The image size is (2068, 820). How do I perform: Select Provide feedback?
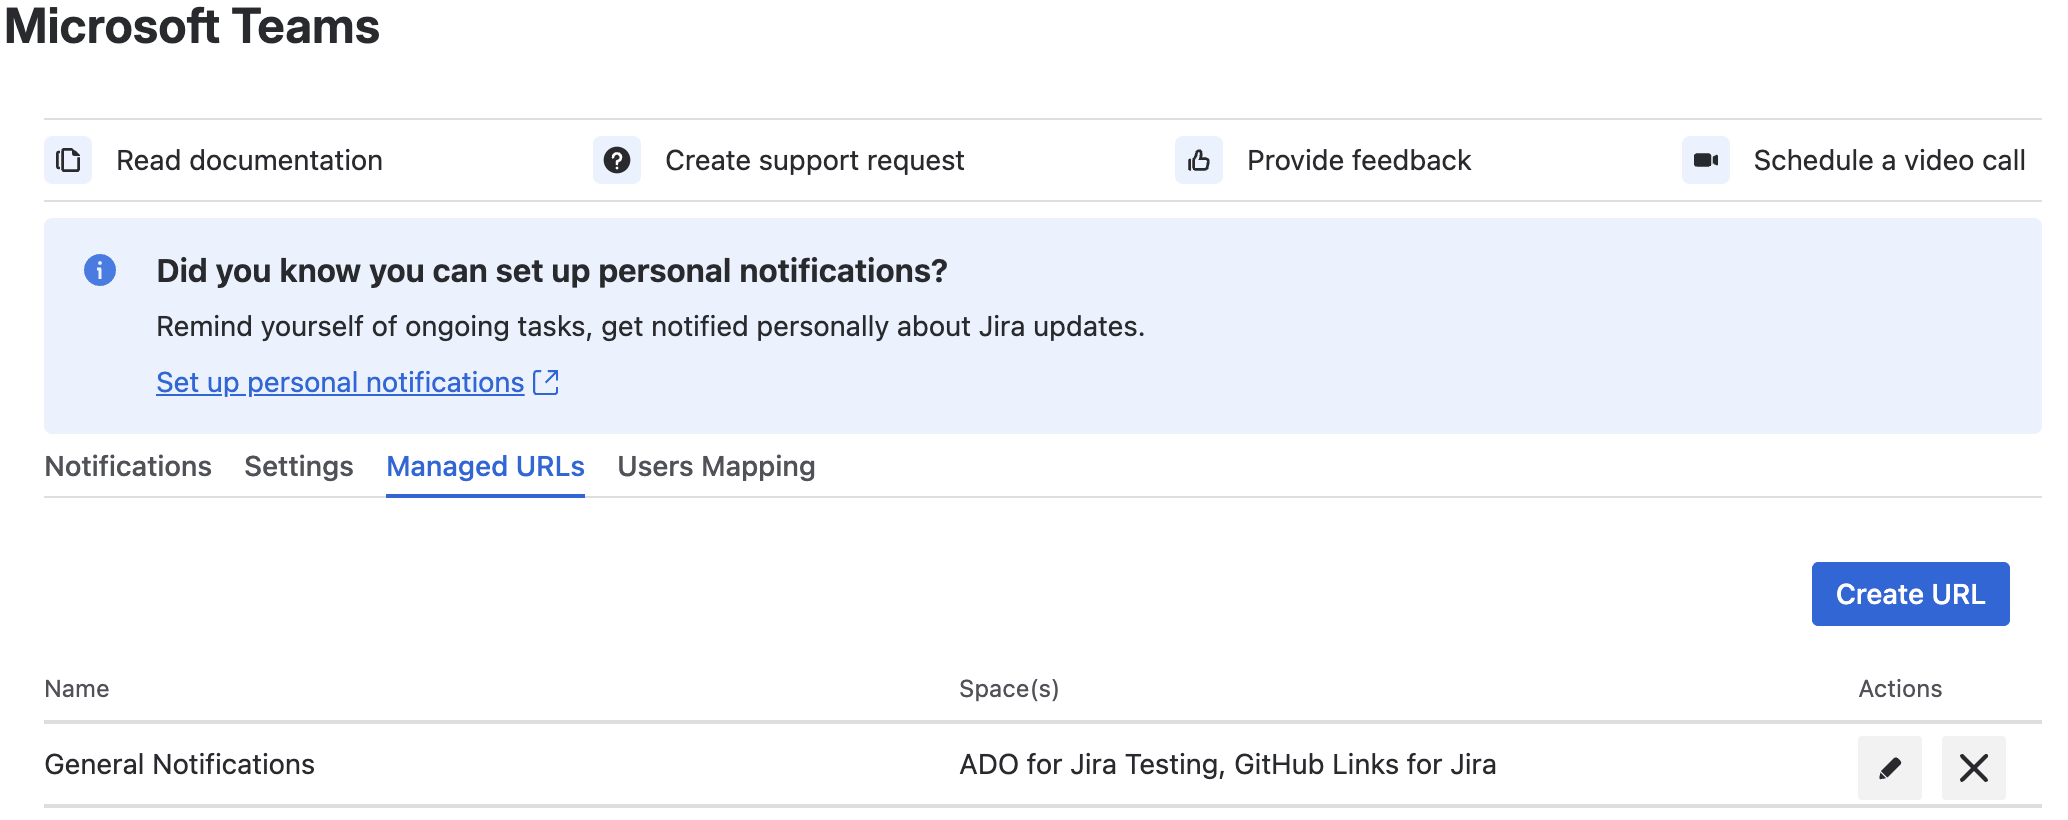point(1359,160)
